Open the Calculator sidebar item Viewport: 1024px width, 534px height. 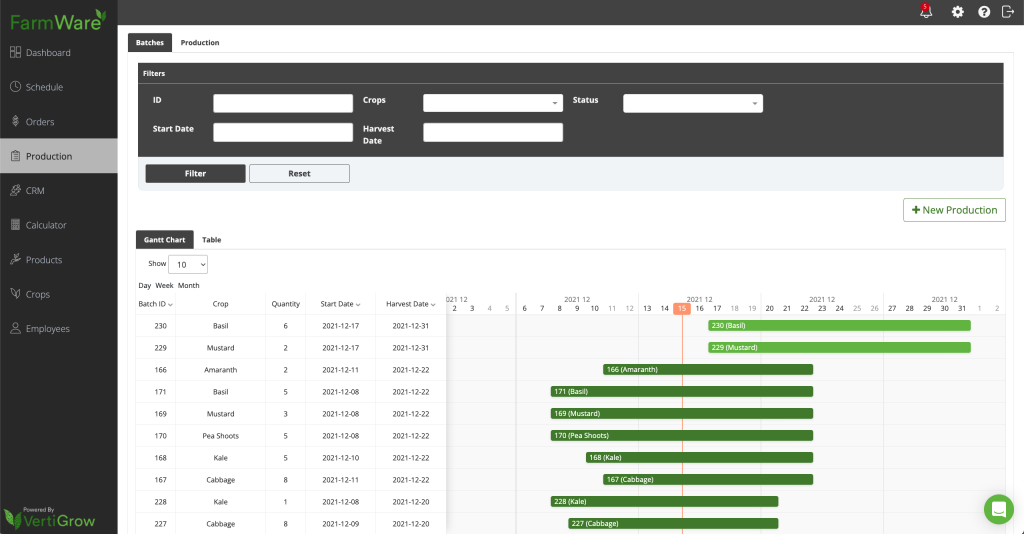46,225
